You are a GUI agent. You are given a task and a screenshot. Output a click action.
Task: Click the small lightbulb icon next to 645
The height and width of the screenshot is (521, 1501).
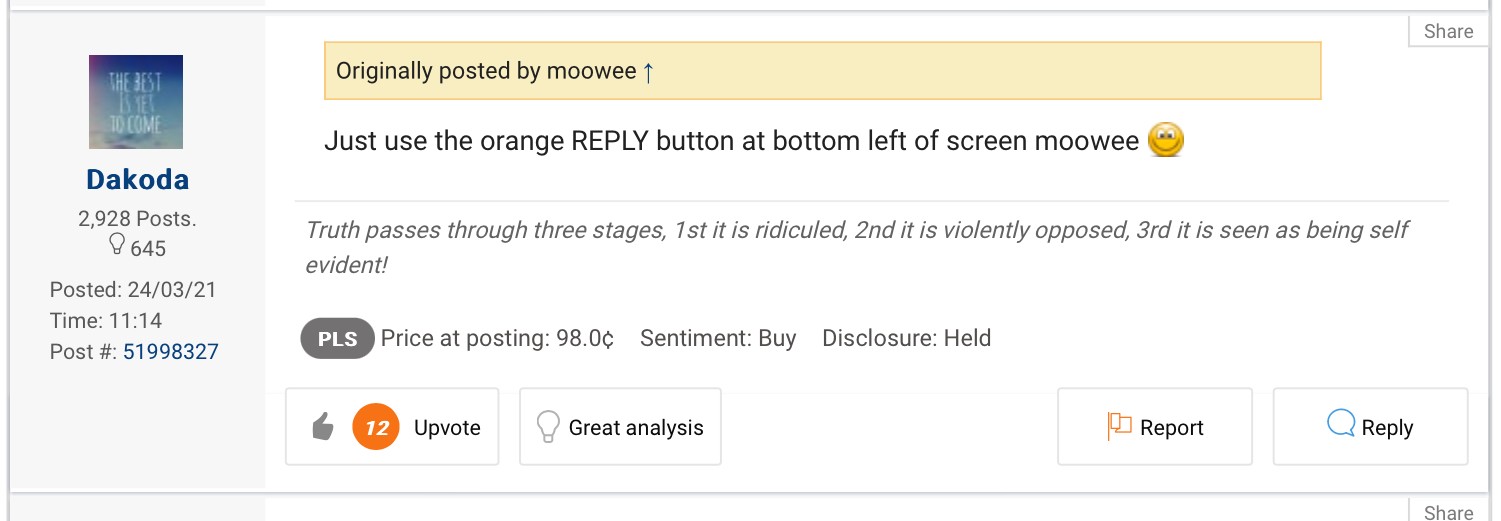tap(114, 246)
